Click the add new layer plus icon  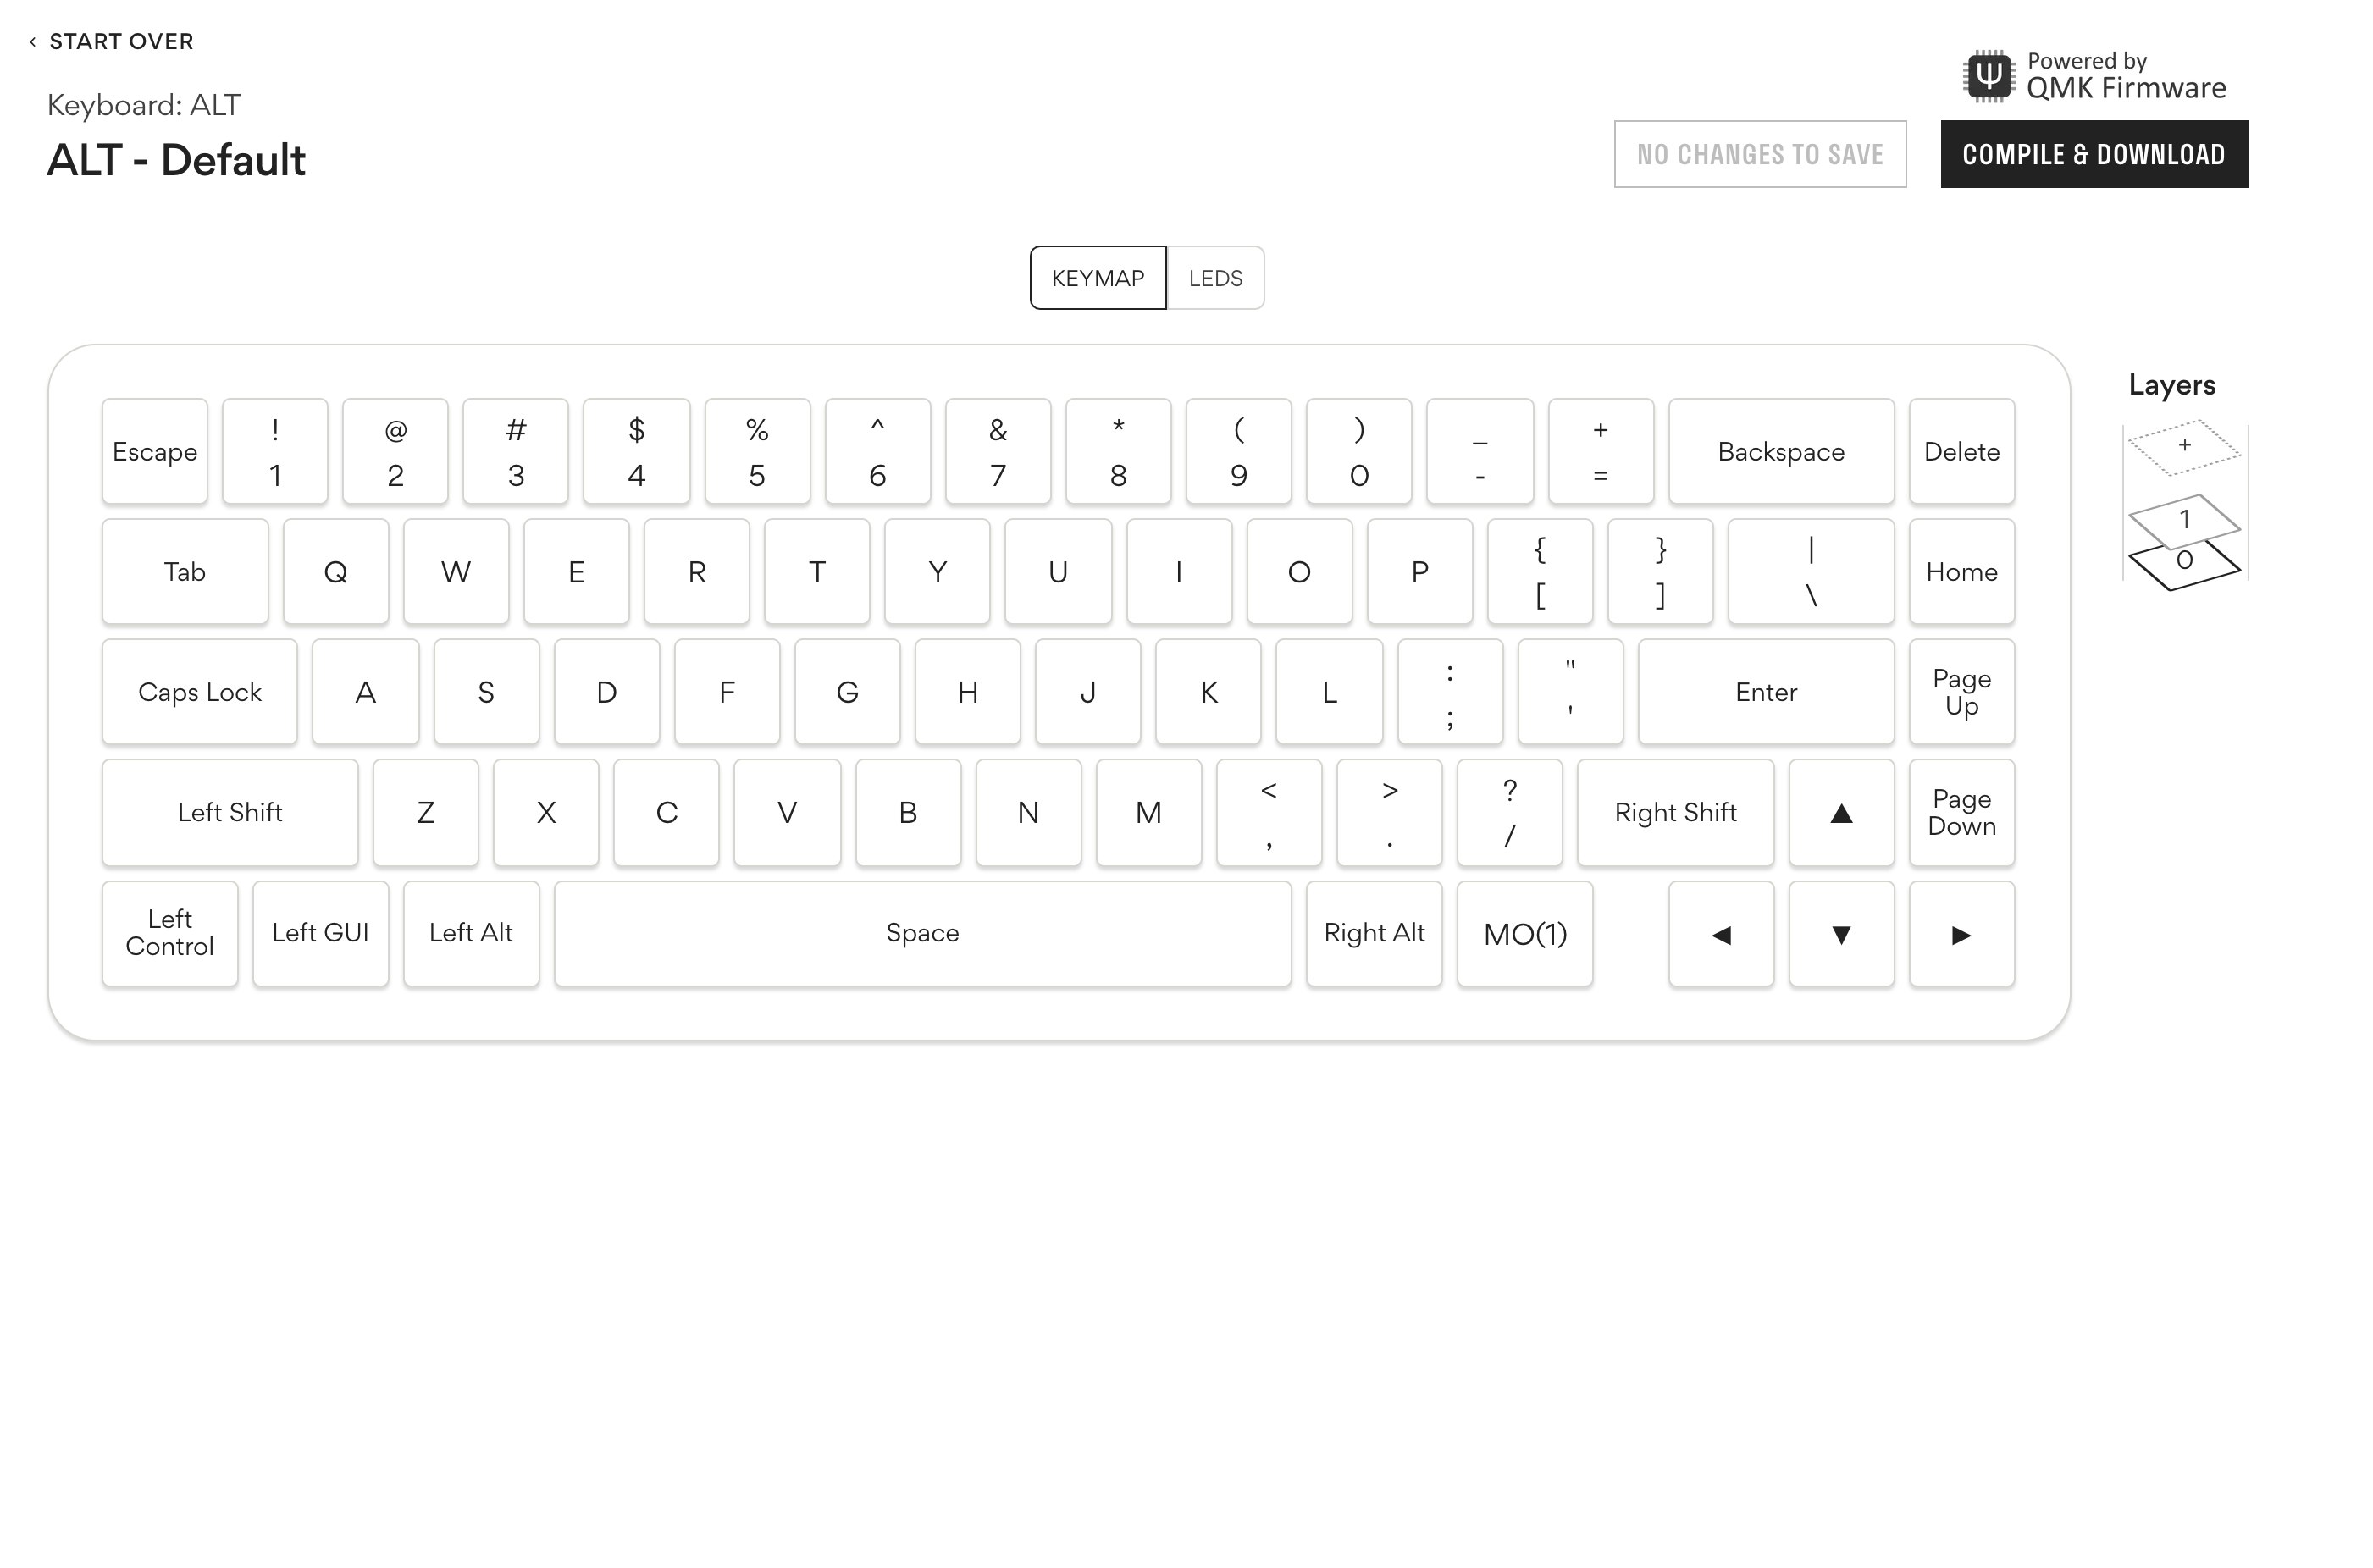(2184, 446)
